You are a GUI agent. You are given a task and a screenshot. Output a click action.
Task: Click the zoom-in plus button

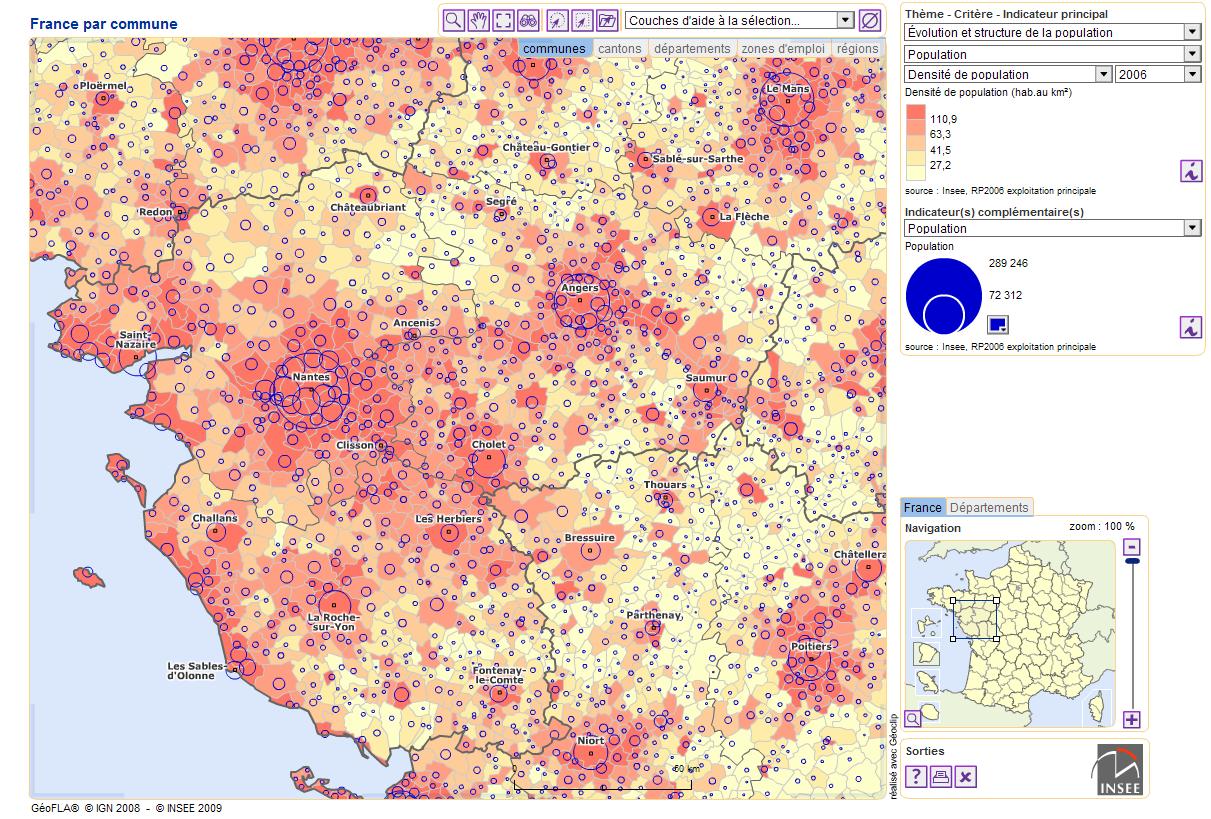1132,719
